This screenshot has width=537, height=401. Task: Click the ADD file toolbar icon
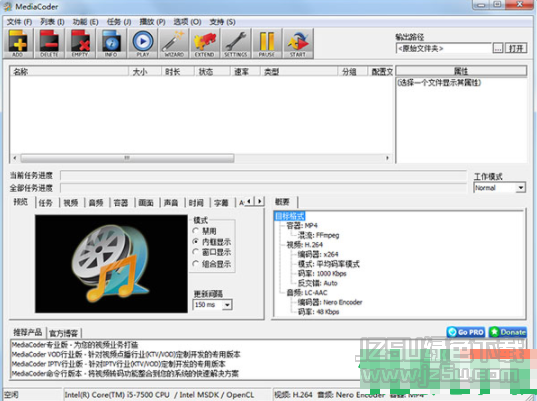(18, 43)
